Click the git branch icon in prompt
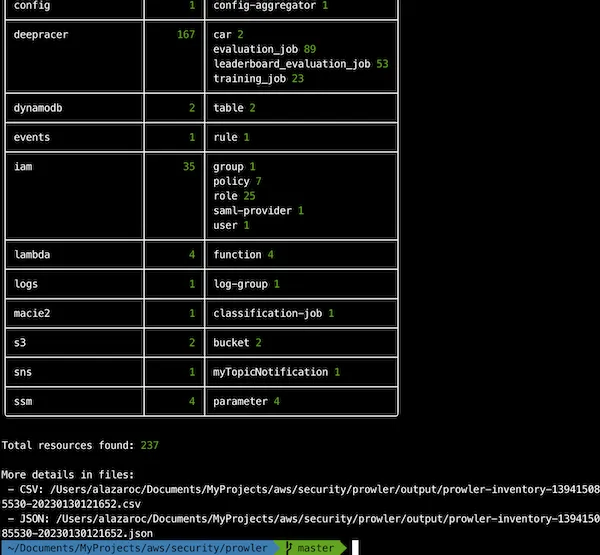600x555 pixels. 289,548
